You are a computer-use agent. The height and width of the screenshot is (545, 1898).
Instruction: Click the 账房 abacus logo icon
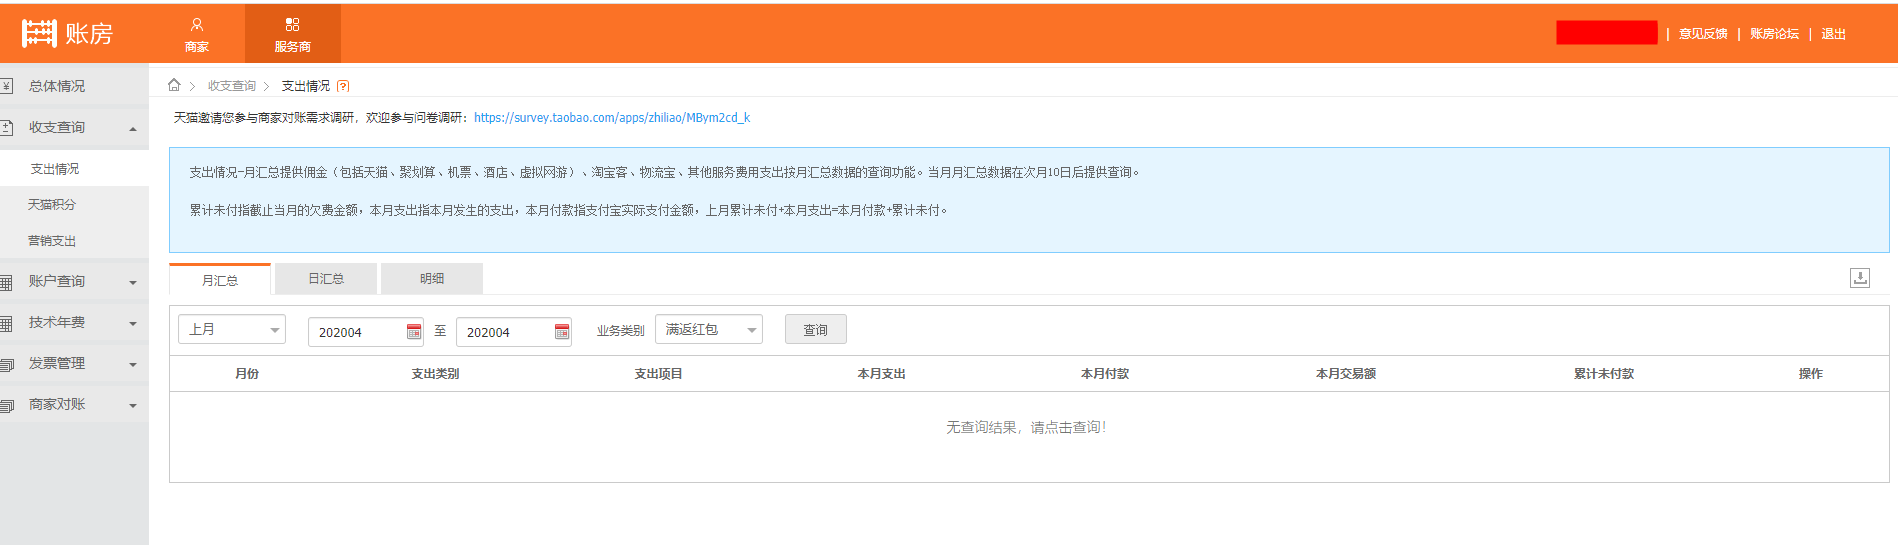[39, 33]
